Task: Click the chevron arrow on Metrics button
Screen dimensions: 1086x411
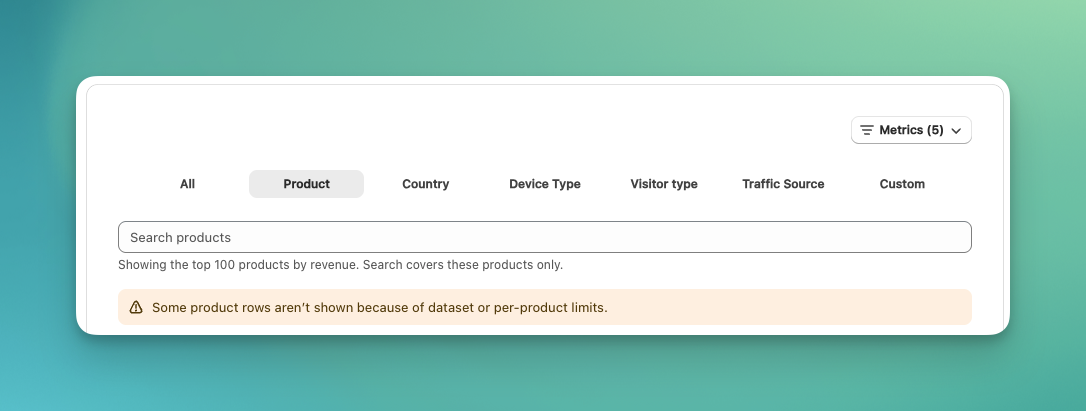Action: click(x=956, y=131)
